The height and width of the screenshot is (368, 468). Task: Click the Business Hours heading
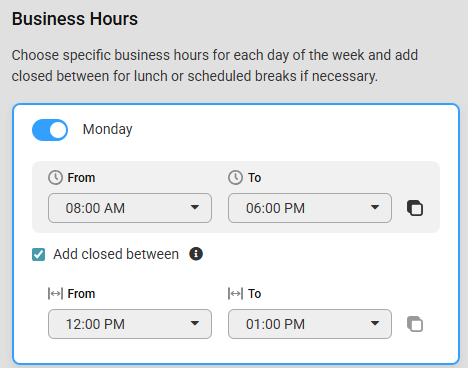75,19
